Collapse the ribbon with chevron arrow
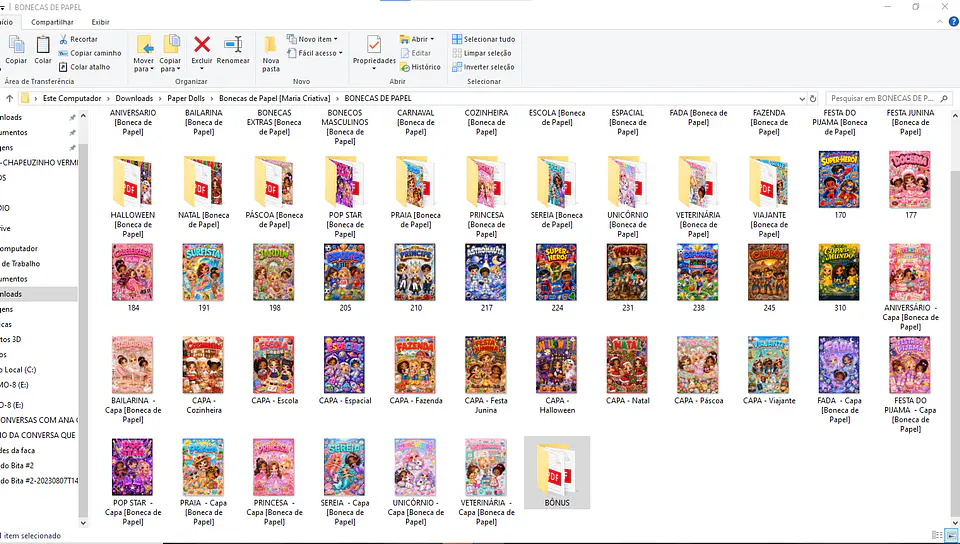This screenshot has height=544, width=960. [940, 22]
